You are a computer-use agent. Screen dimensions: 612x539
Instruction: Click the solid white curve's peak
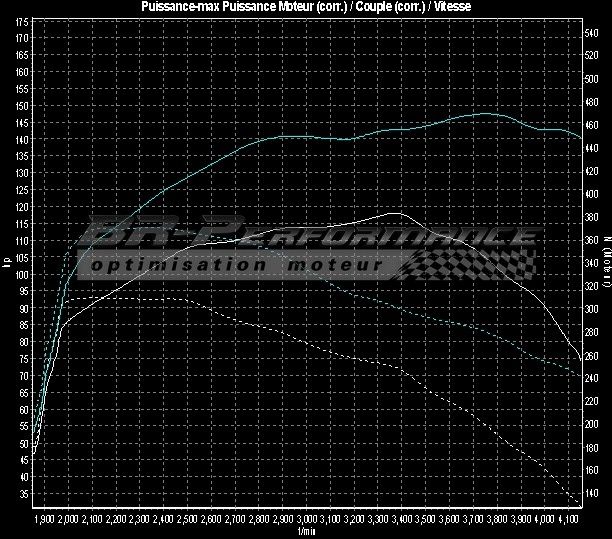396,213
